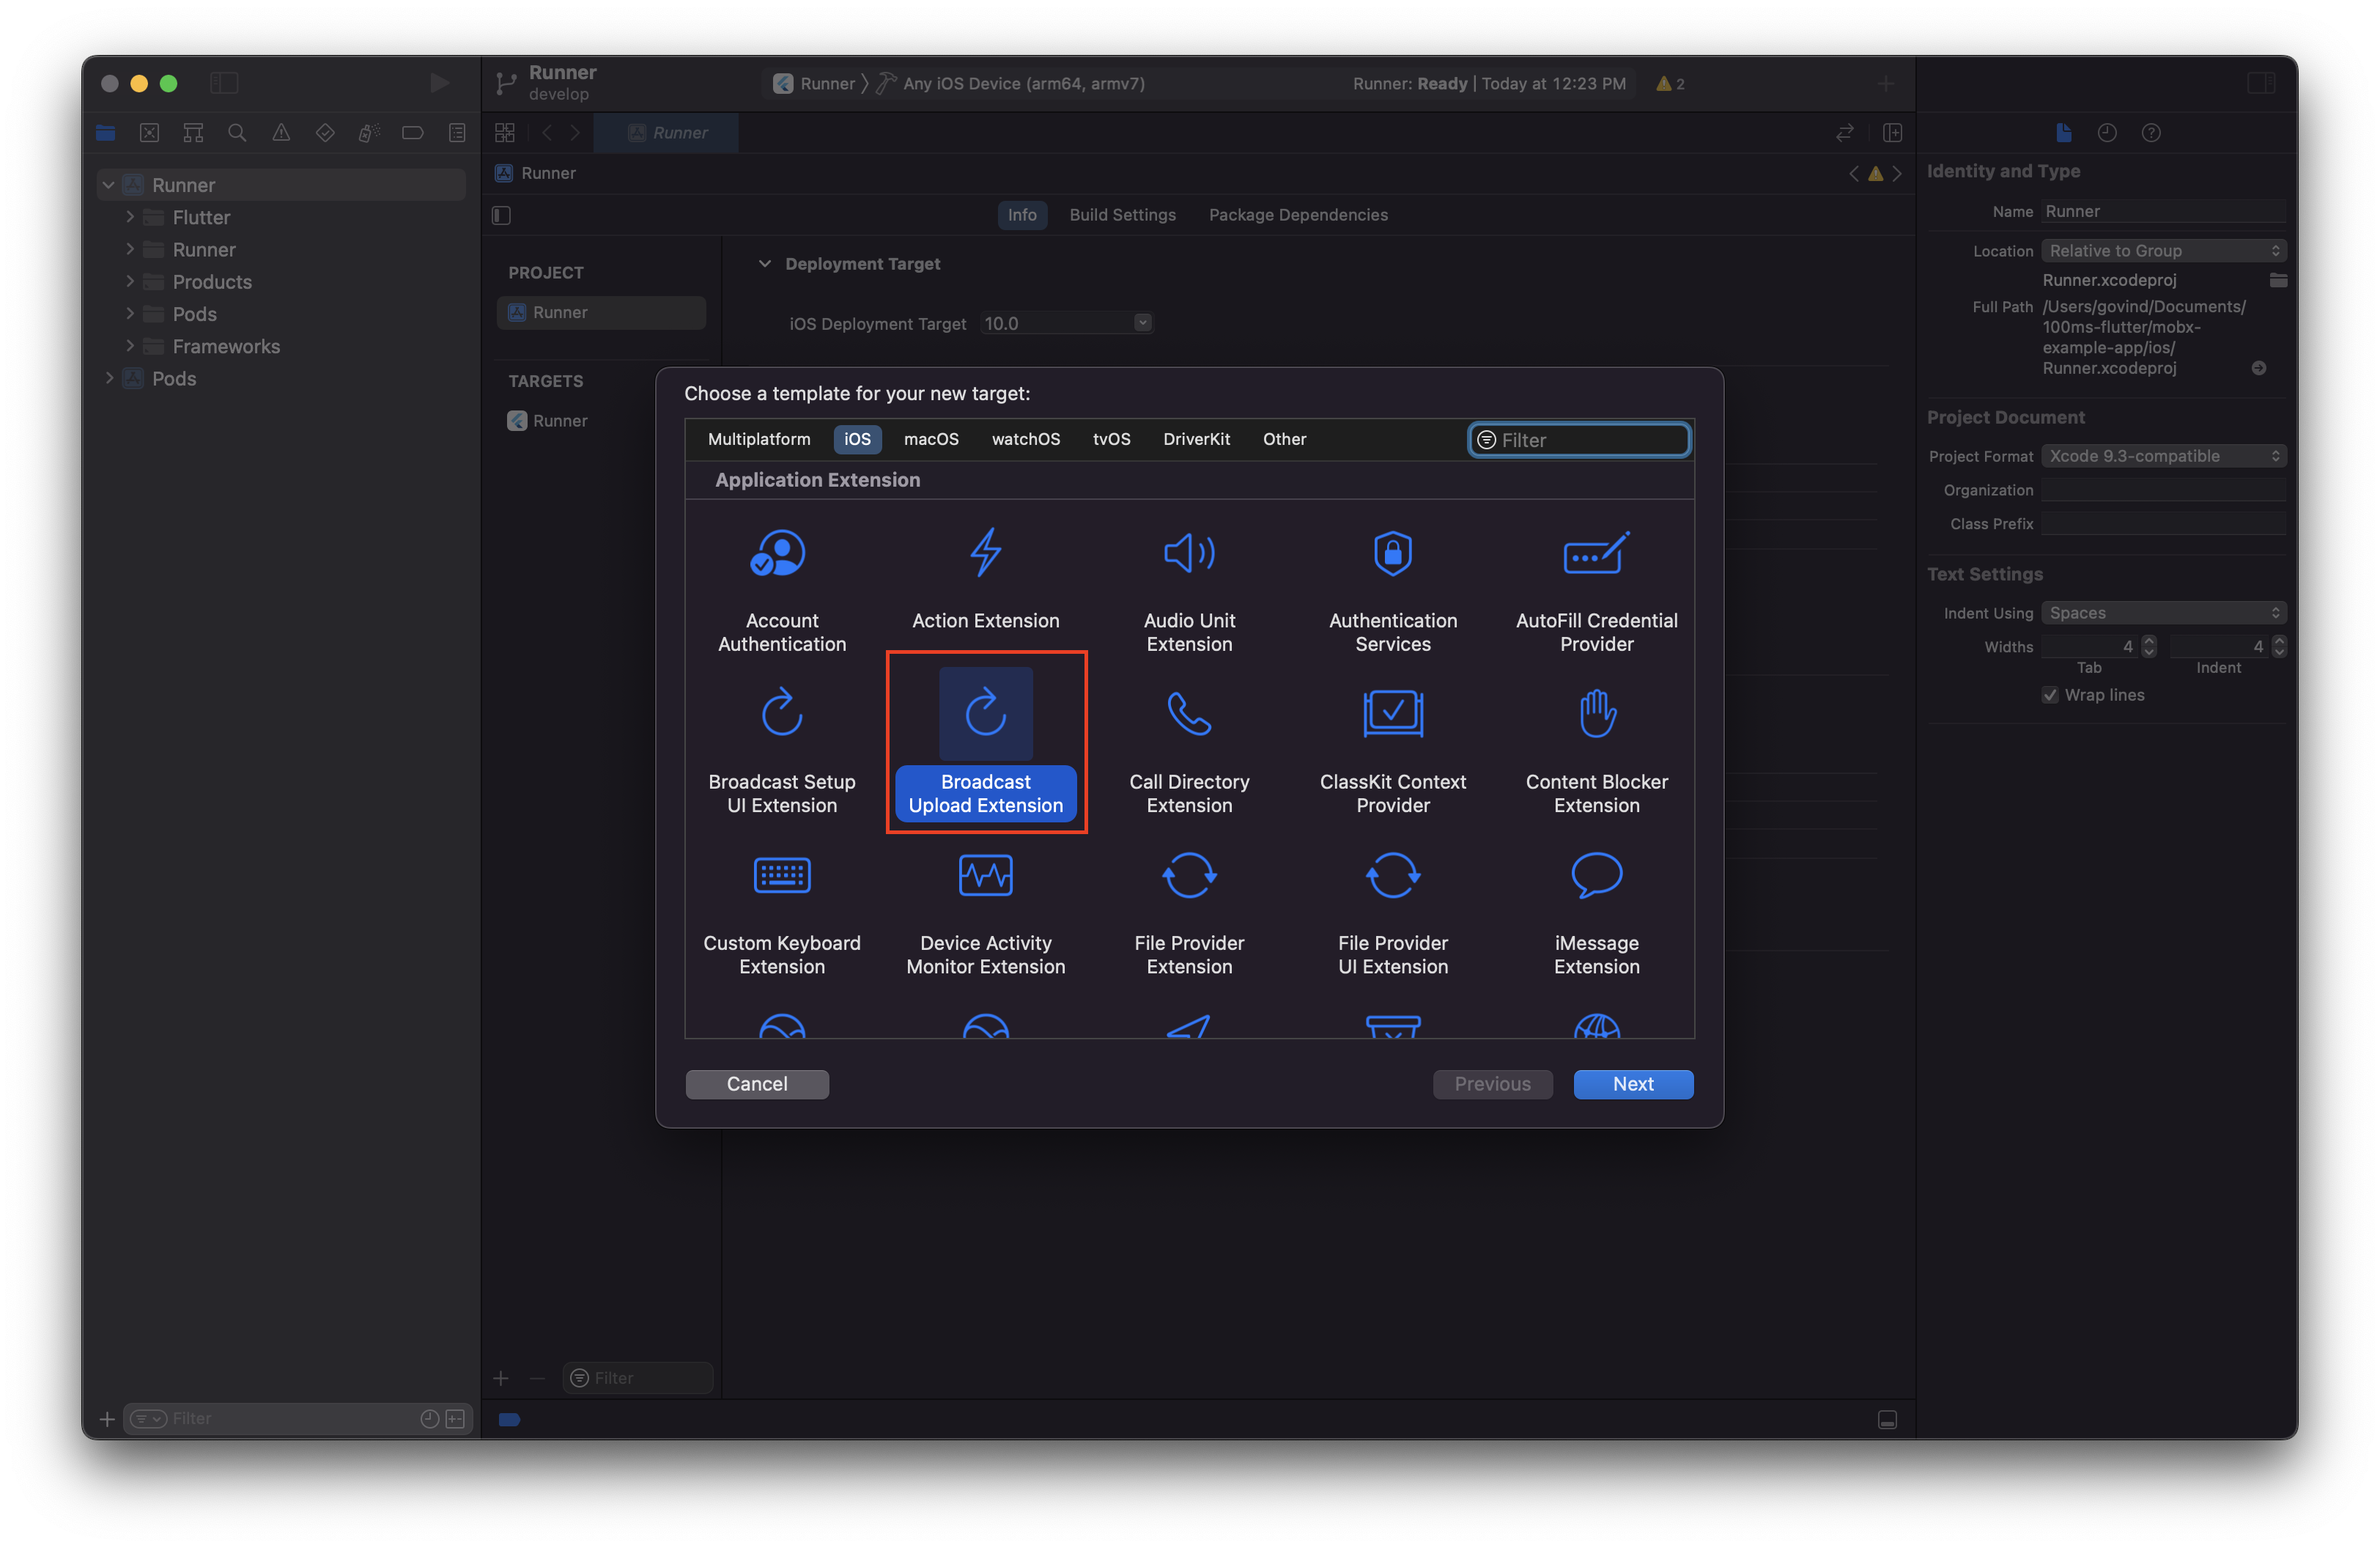Open the Find navigator magnifier icon
Image resolution: width=2380 pixels, height=1548 pixels.
click(x=237, y=133)
